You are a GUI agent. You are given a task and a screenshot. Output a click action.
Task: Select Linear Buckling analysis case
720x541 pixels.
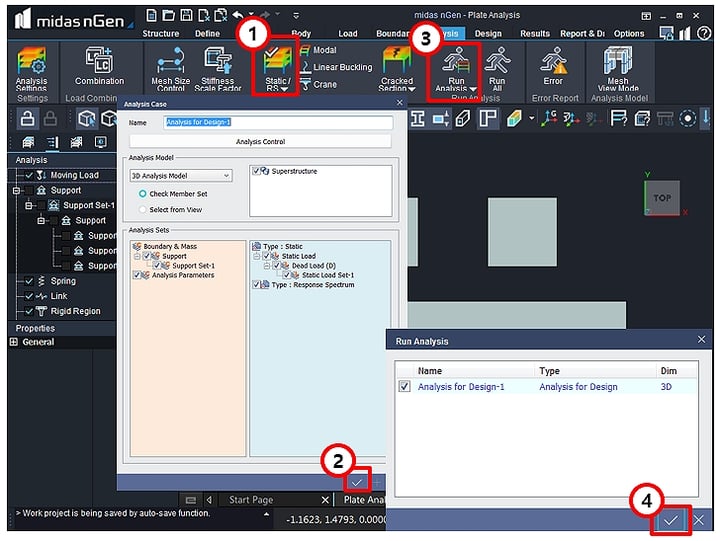337,67
